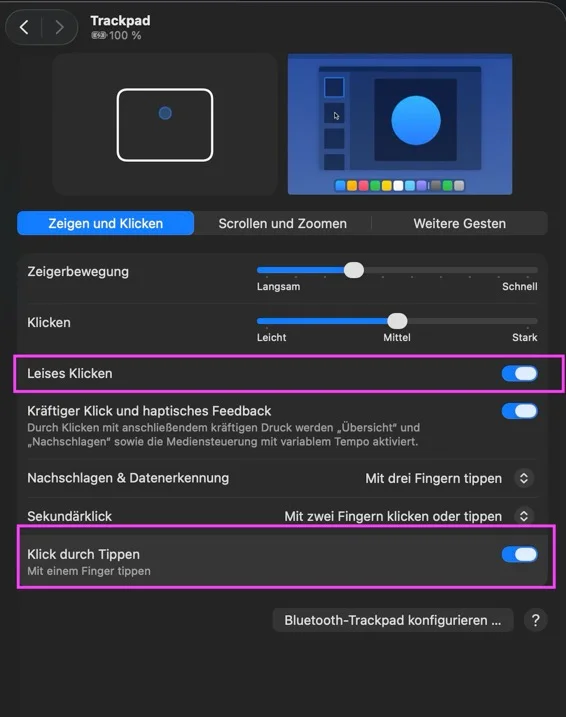Go back with the left chevron
Screen dimensions: 566x717
pos(24,27)
